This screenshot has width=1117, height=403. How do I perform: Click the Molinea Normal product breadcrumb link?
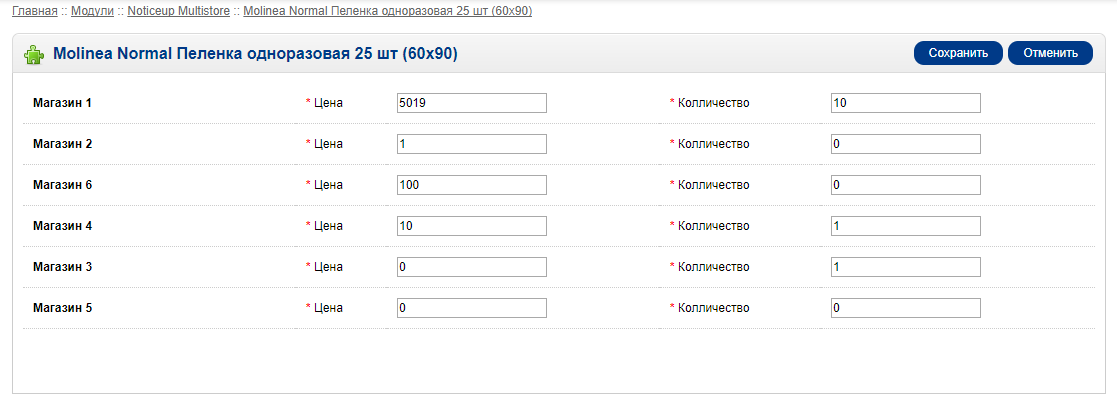(x=388, y=11)
